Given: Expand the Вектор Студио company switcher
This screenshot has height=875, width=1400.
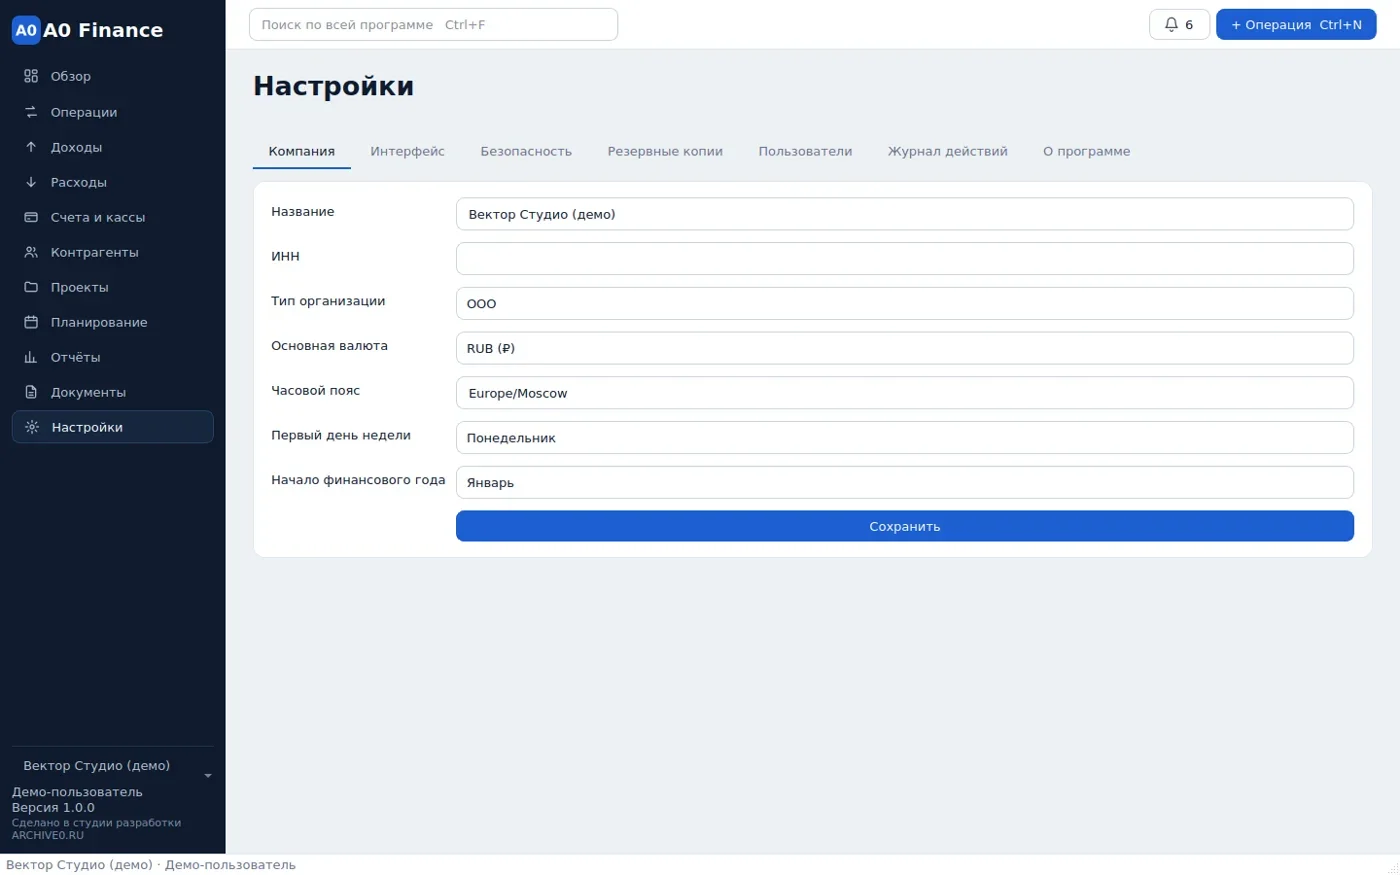Looking at the screenshot, I should tap(113, 766).
